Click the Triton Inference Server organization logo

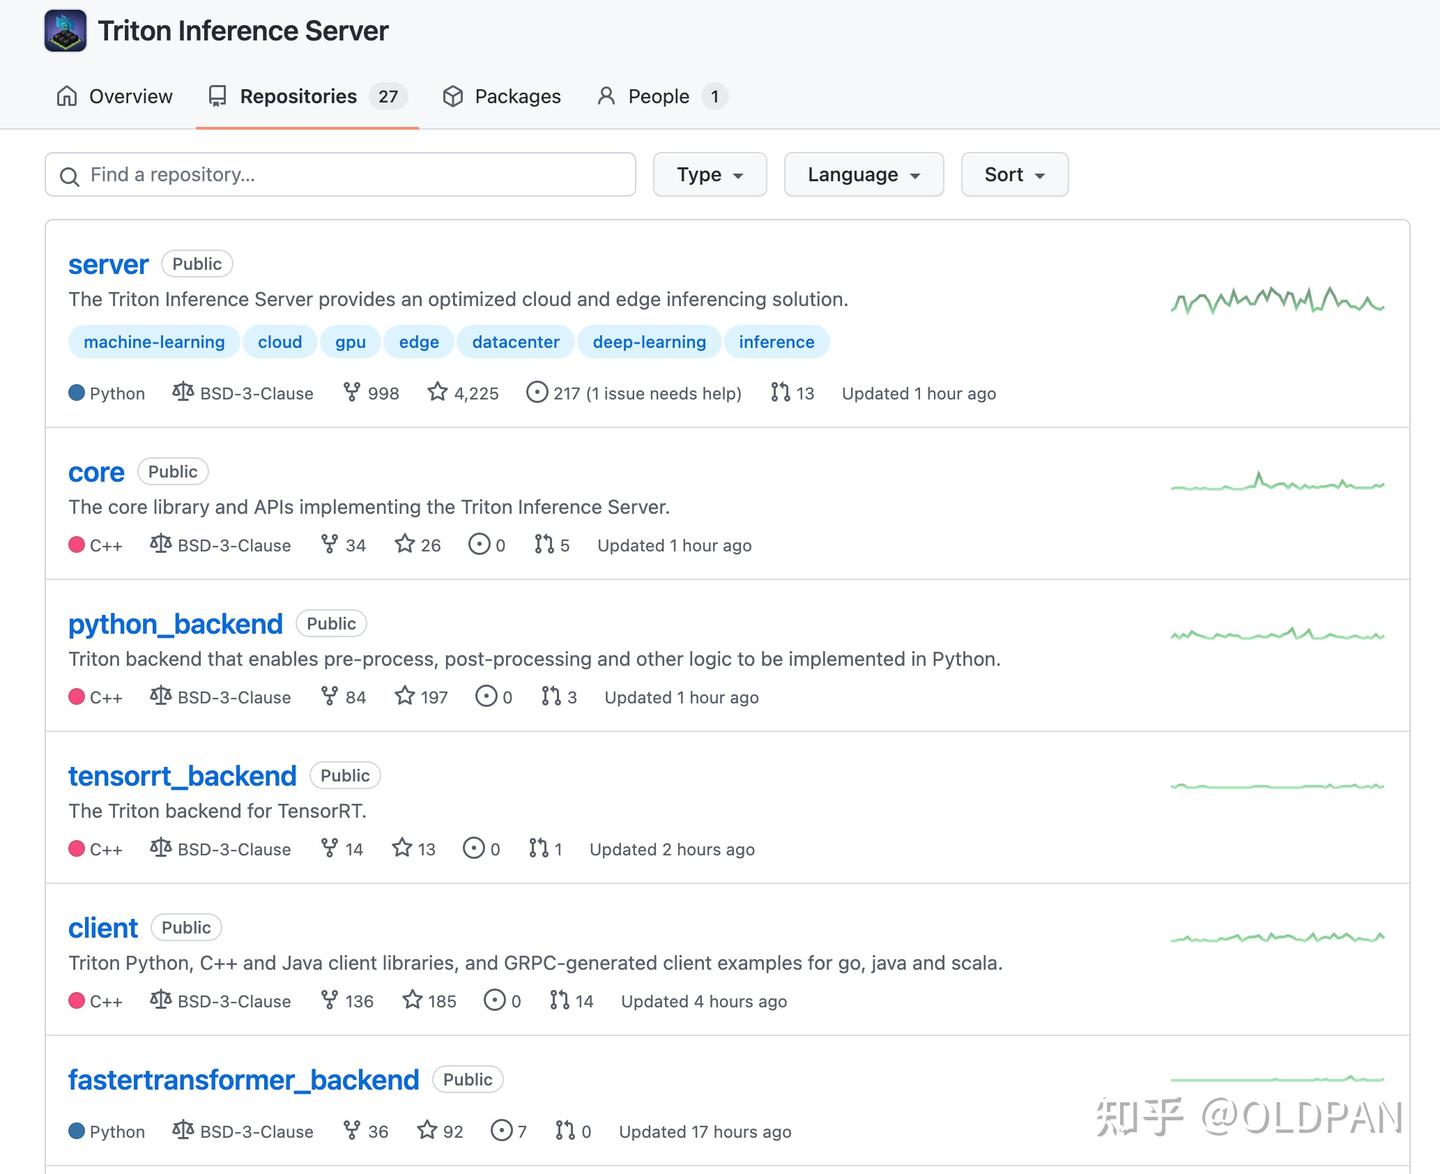64,30
